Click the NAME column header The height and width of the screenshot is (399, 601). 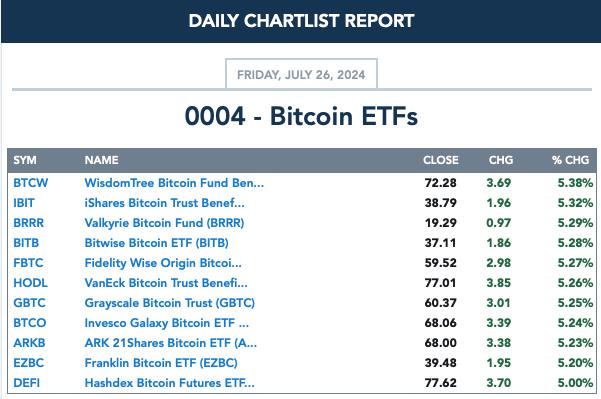(102, 160)
